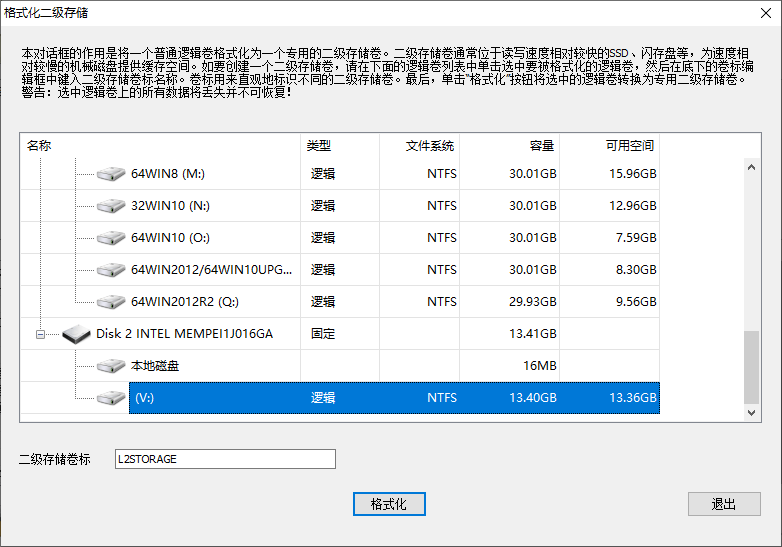Image resolution: width=782 pixels, height=547 pixels.
Task: Click the 容量 column header
Action: pos(509,146)
